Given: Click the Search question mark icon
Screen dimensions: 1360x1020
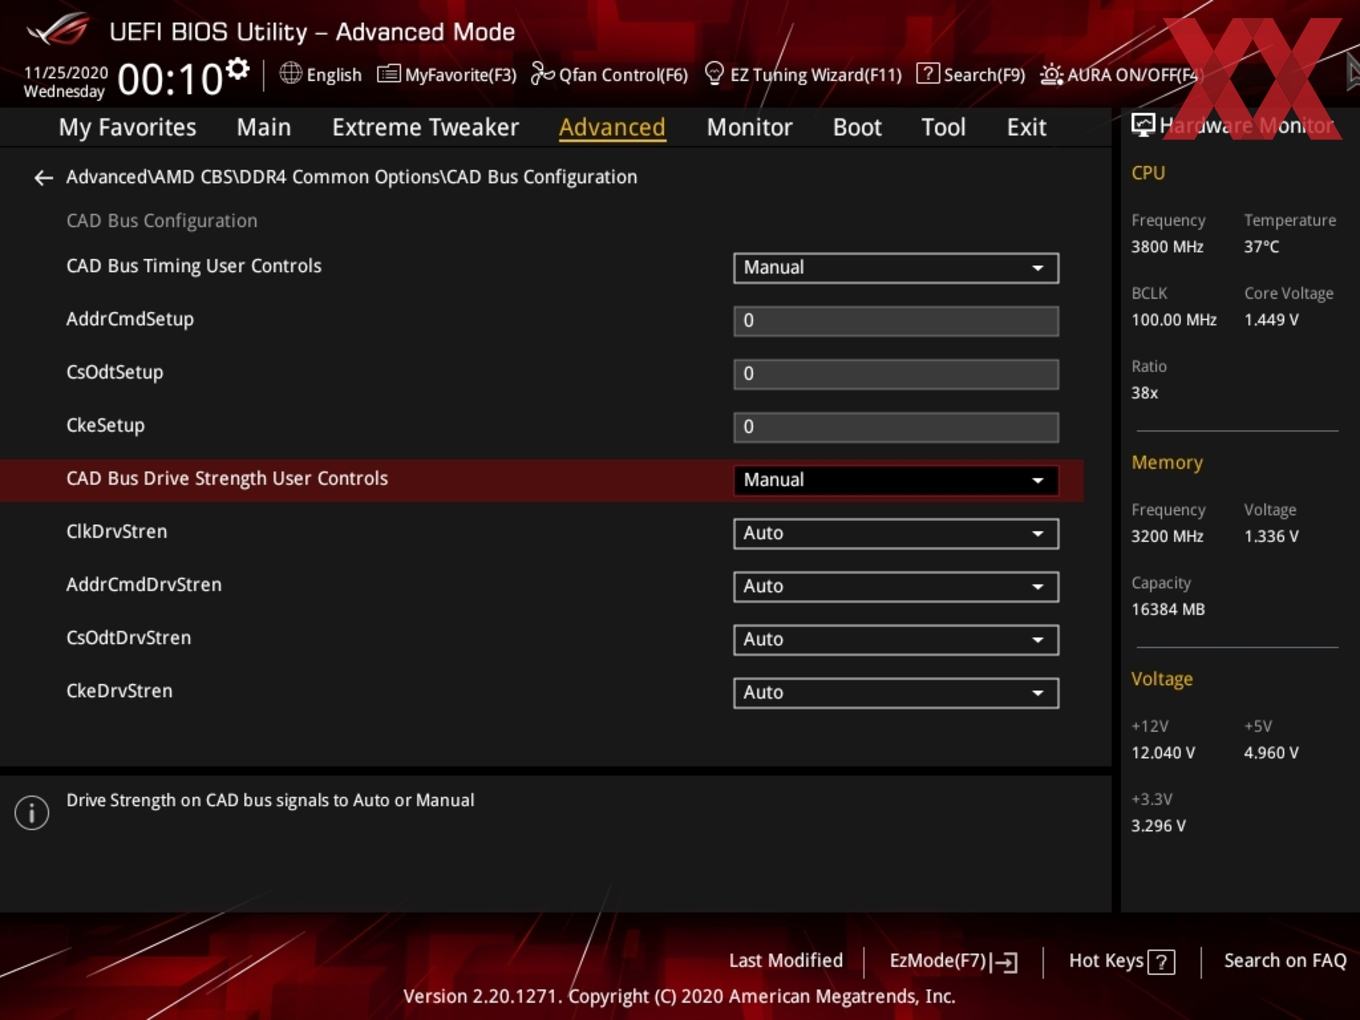Looking at the screenshot, I should (928, 73).
